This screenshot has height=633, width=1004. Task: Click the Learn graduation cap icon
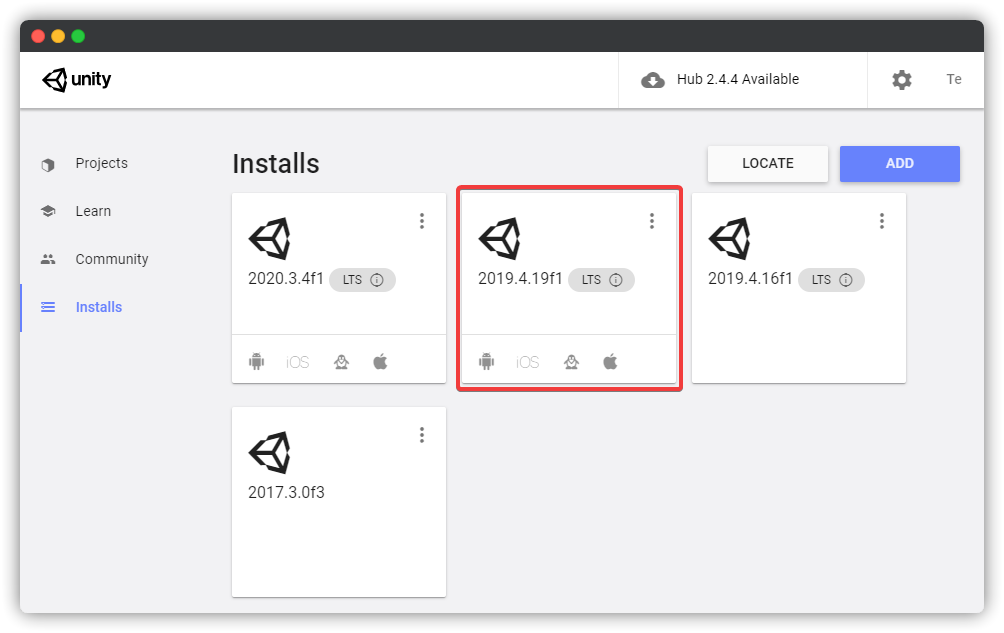[48, 211]
